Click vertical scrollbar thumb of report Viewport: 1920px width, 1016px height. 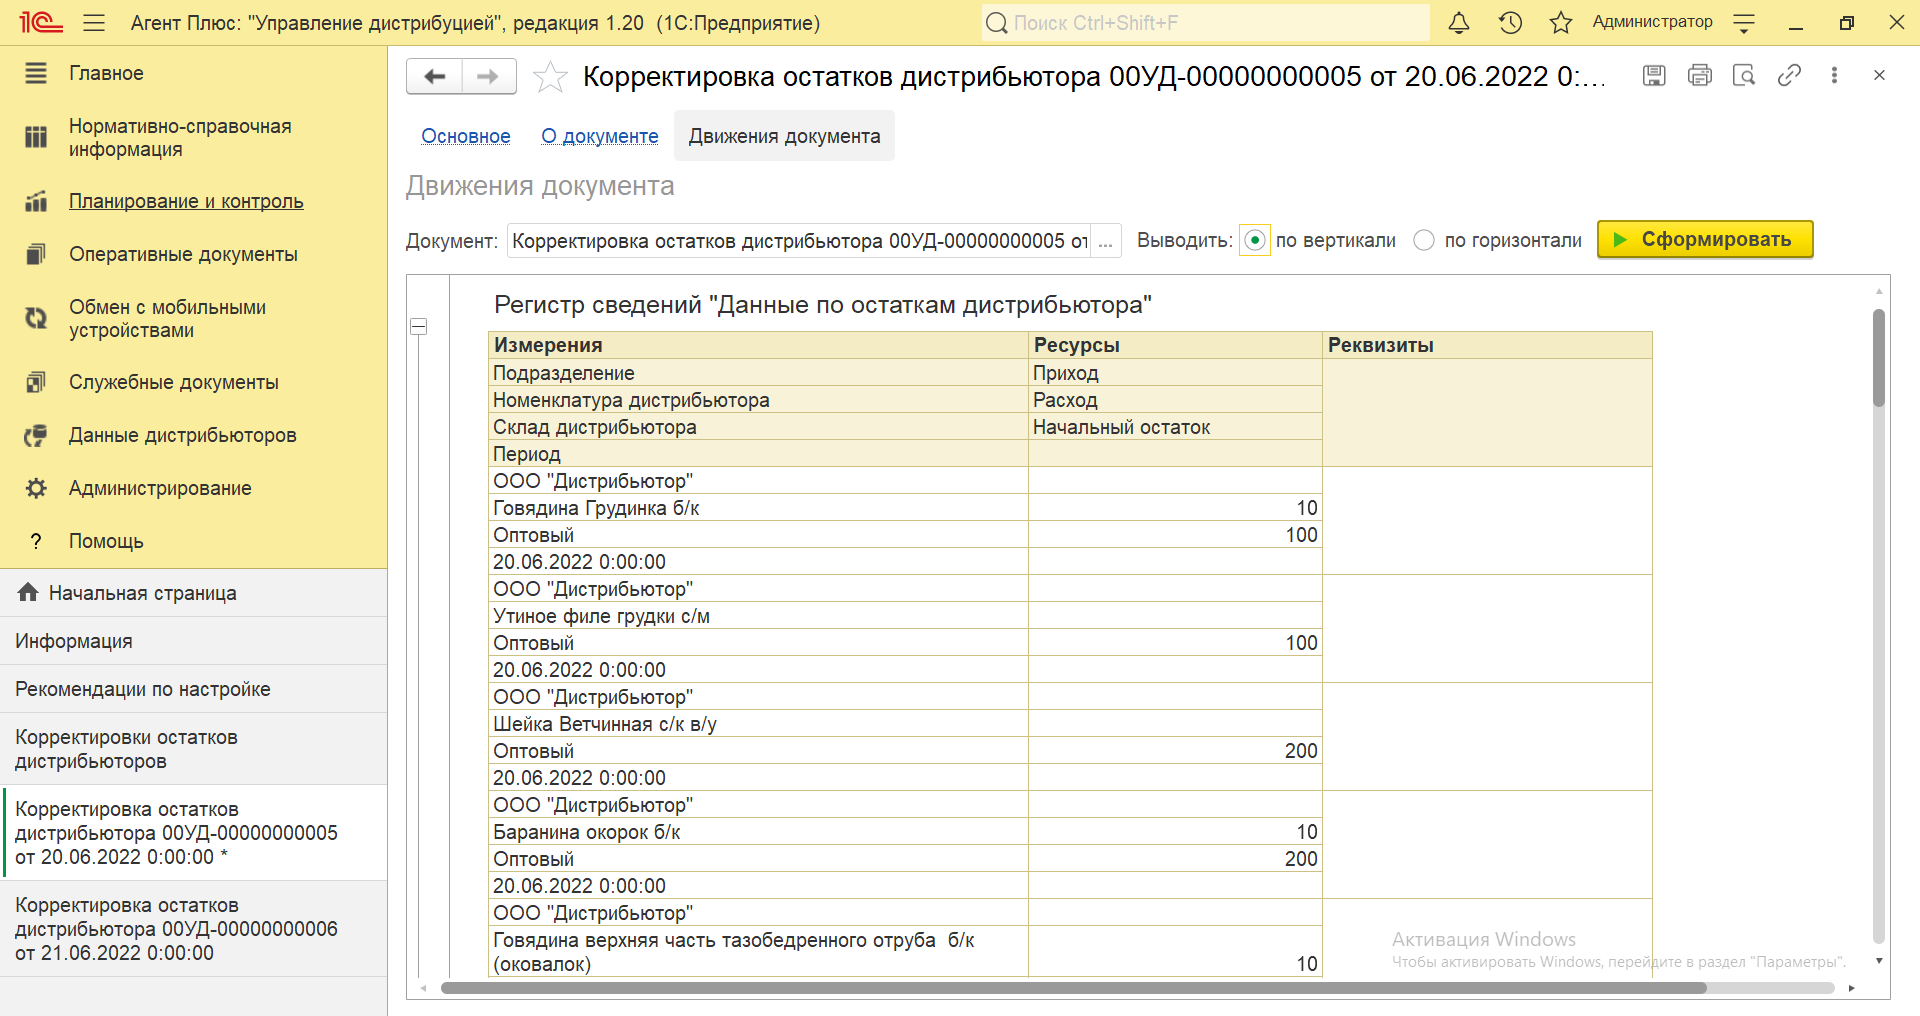[1879, 358]
